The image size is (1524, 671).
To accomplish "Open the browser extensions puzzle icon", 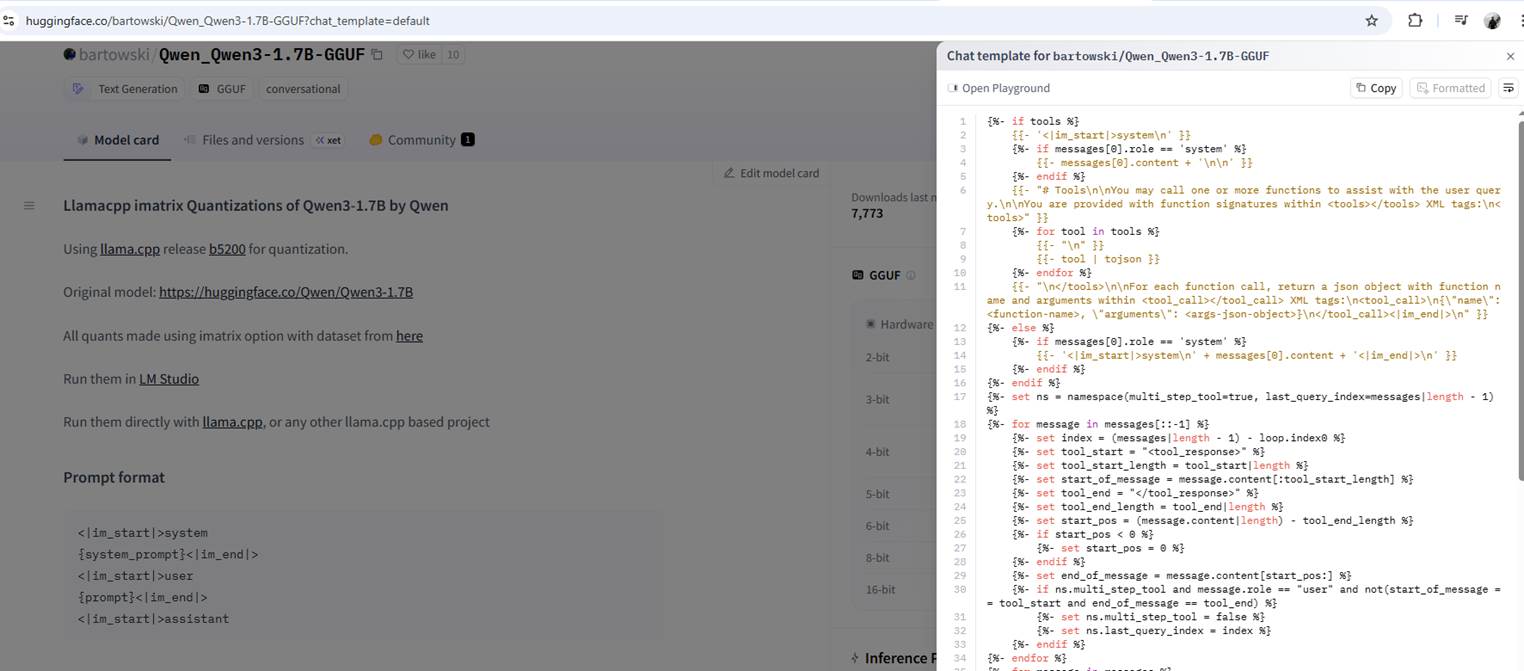I will (x=1415, y=20).
